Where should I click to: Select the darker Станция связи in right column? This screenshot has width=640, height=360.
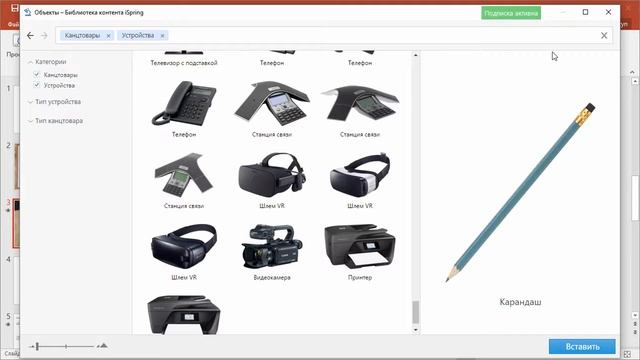click(360, 103)
